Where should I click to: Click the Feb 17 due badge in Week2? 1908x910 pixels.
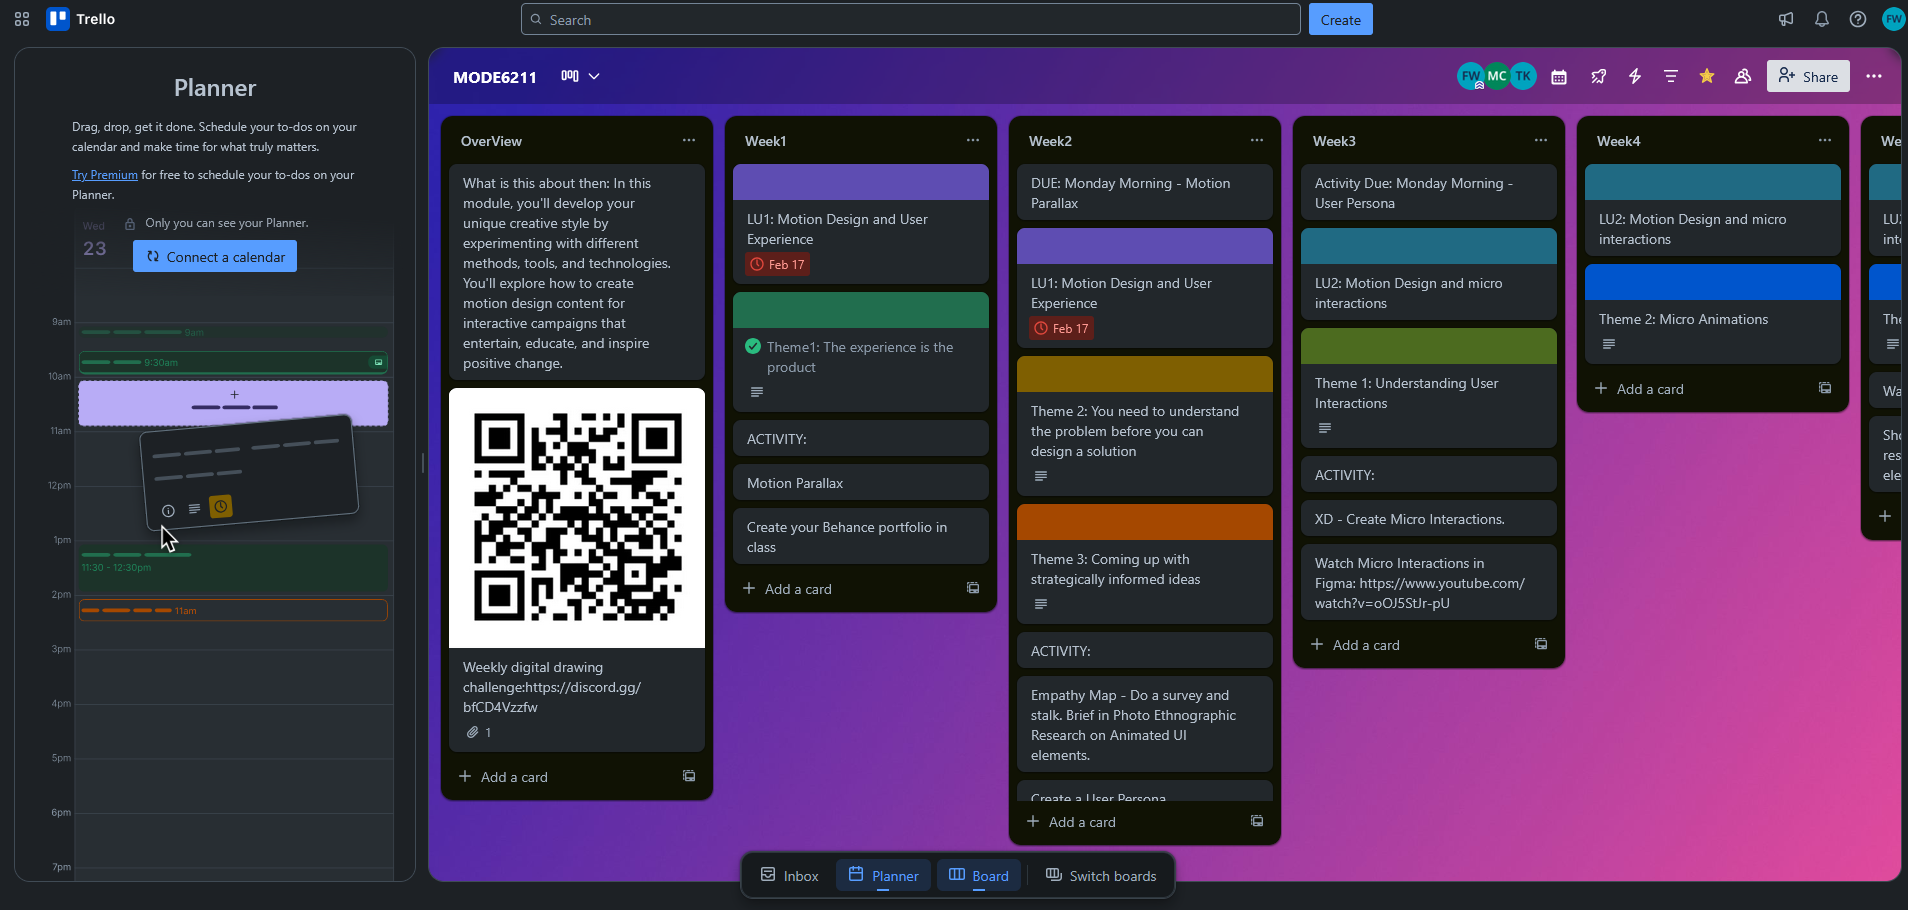click(1063, 329)
